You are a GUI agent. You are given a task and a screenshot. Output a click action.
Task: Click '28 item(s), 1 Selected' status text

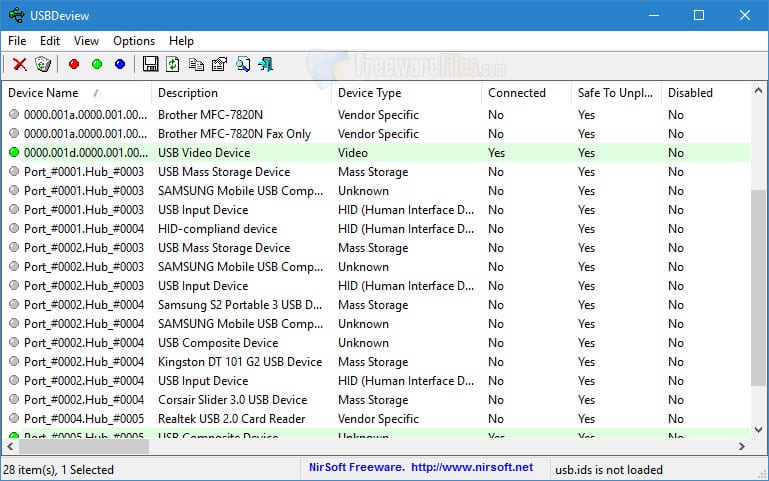[x=58, y=470]
